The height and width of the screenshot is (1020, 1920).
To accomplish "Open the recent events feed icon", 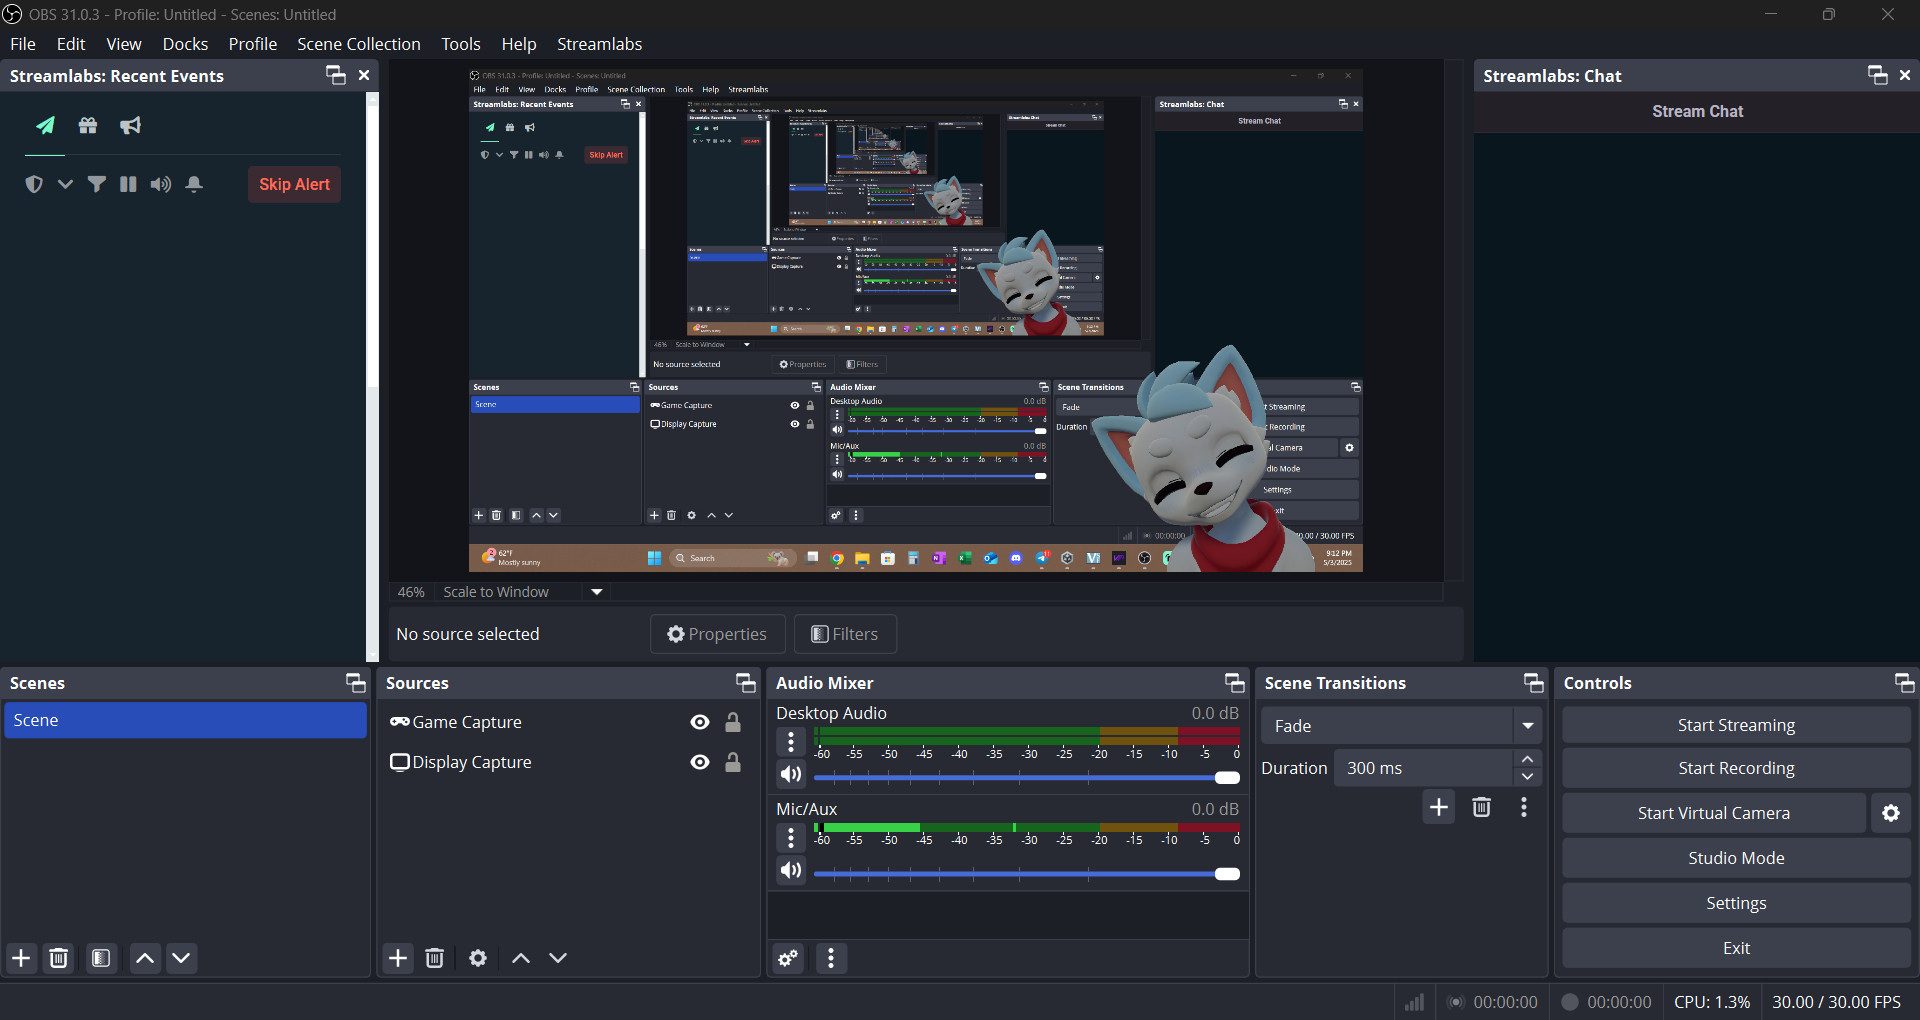I will (x=46, y=126).
